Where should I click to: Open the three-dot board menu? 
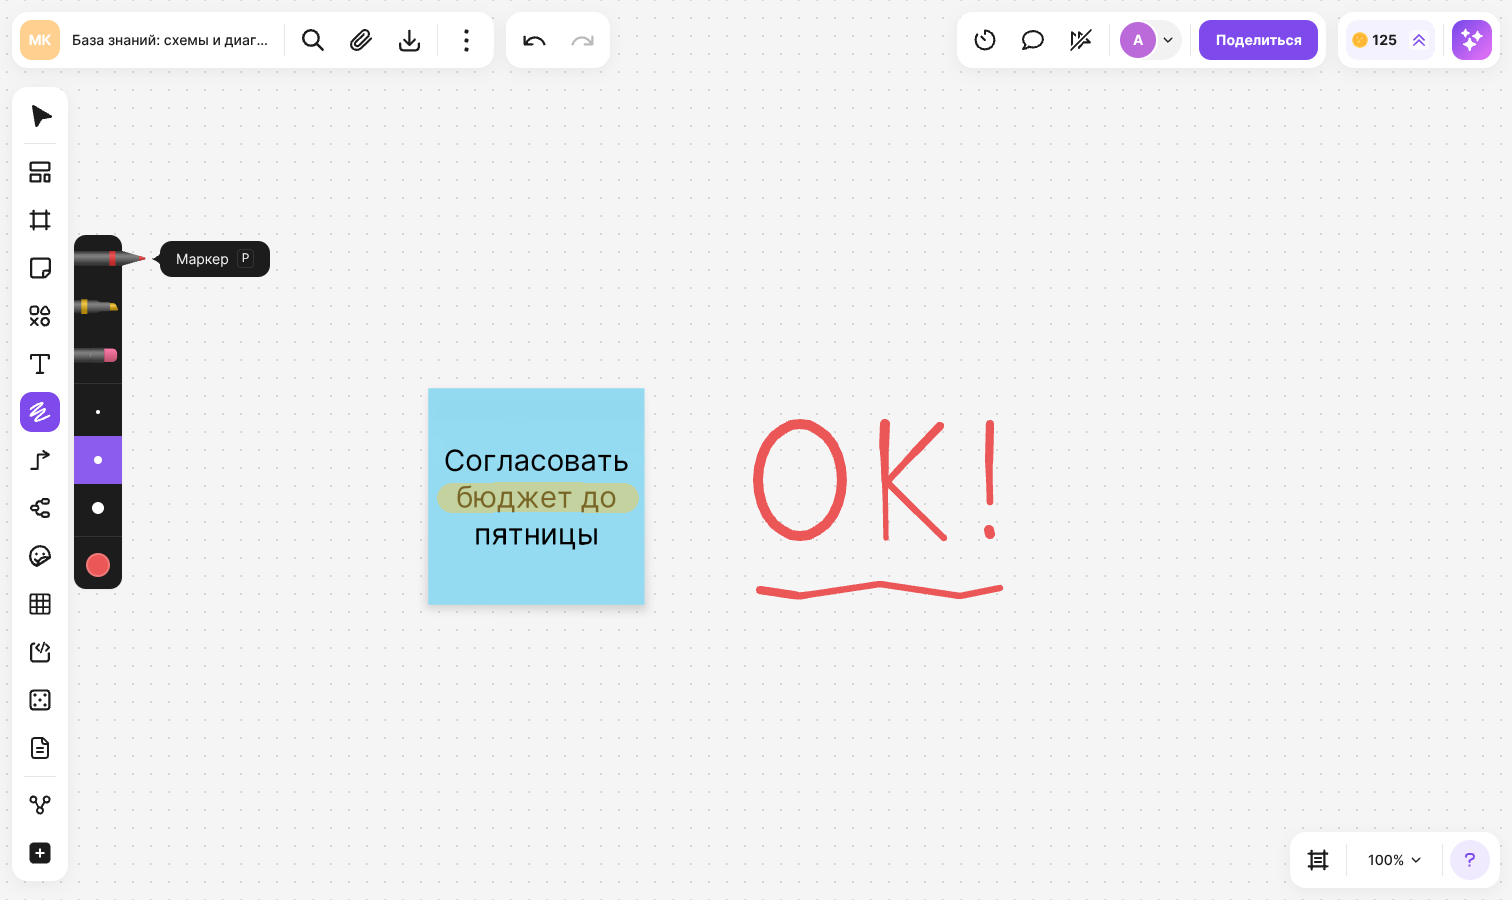(466, 40)
